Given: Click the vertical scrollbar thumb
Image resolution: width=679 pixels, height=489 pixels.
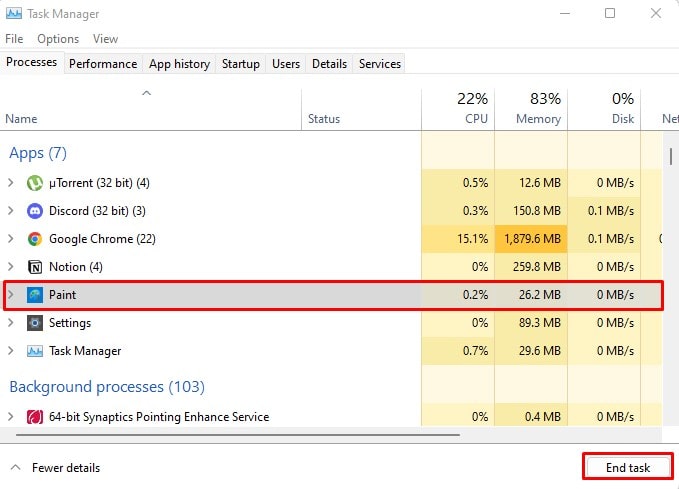Looking at the screenshot, I should coord(671,156).
